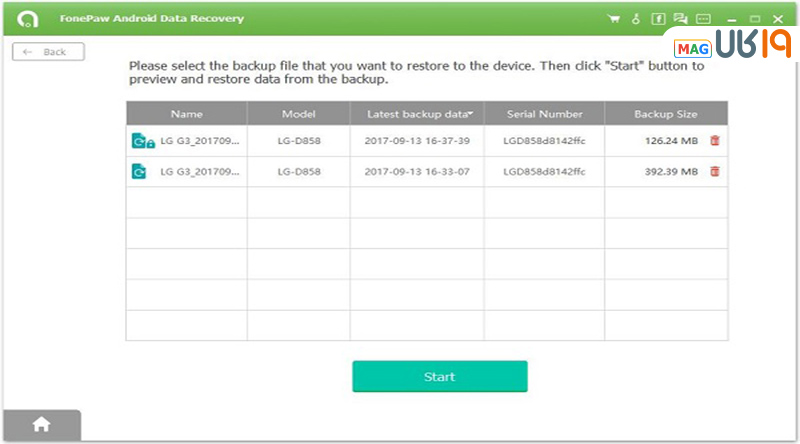
Task: Click the encrypted backup file icon
Action: click(x=142, y=141)
